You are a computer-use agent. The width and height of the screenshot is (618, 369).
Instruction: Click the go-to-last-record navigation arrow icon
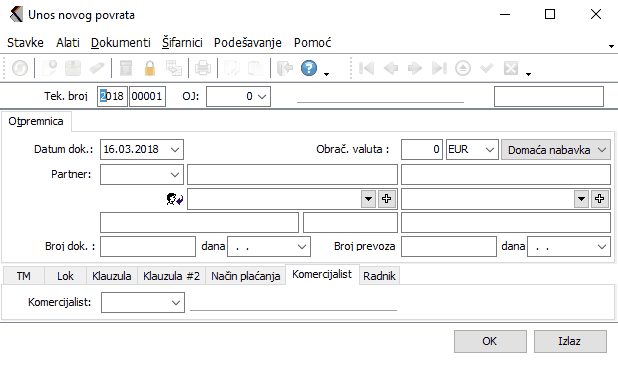pos(439,68)
